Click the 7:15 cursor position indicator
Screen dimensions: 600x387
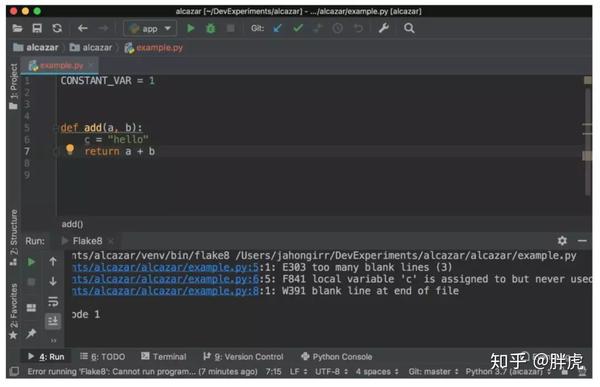(x=273, y=372)
